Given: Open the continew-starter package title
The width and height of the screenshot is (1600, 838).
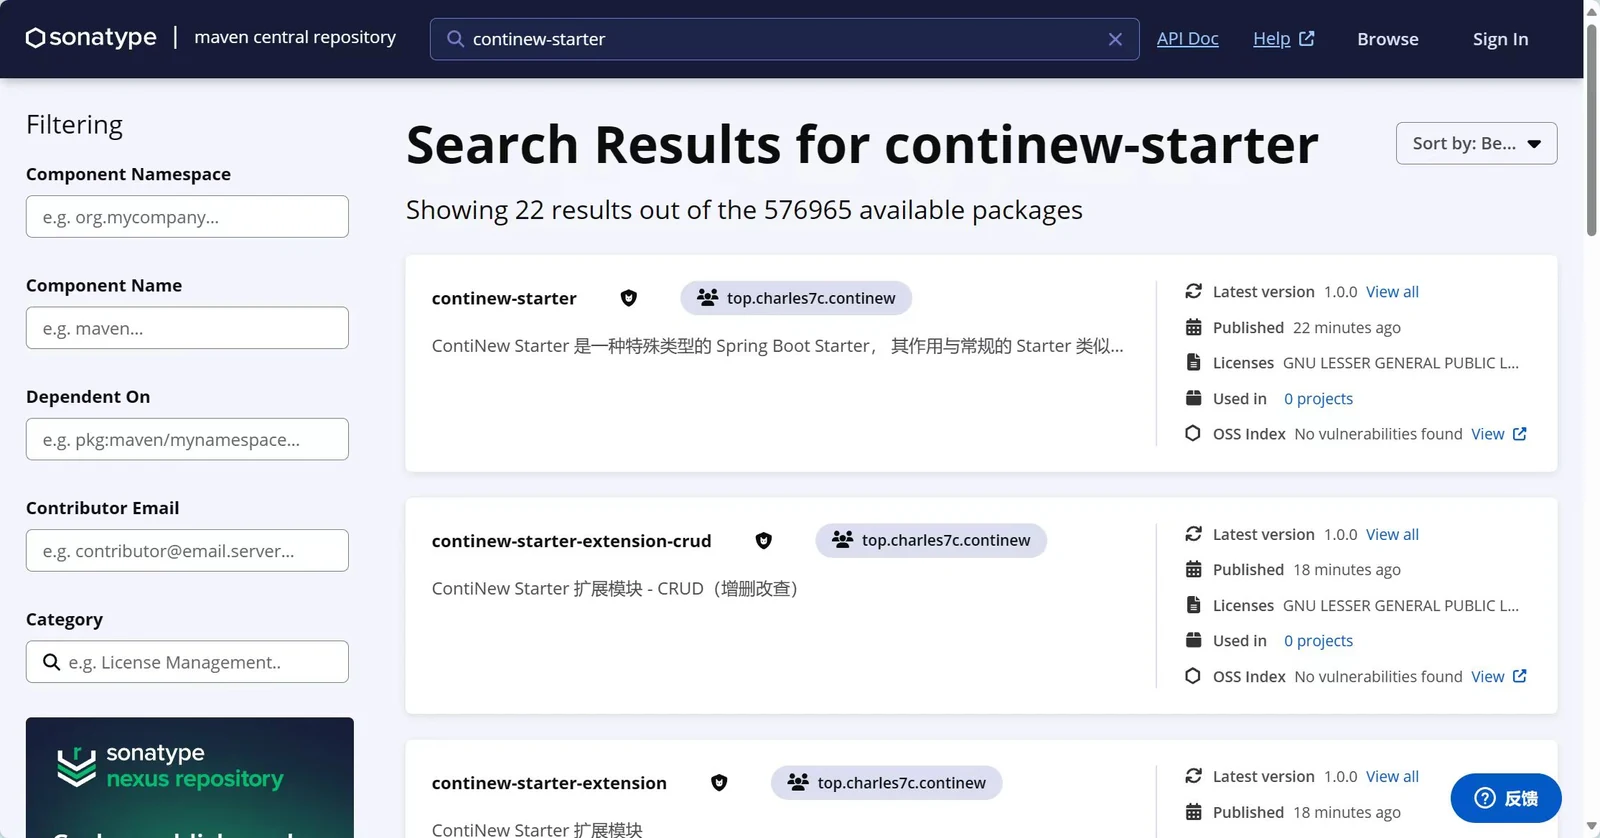Looking at the screenshot, I should pyautogui.click(x=504, y=298).
